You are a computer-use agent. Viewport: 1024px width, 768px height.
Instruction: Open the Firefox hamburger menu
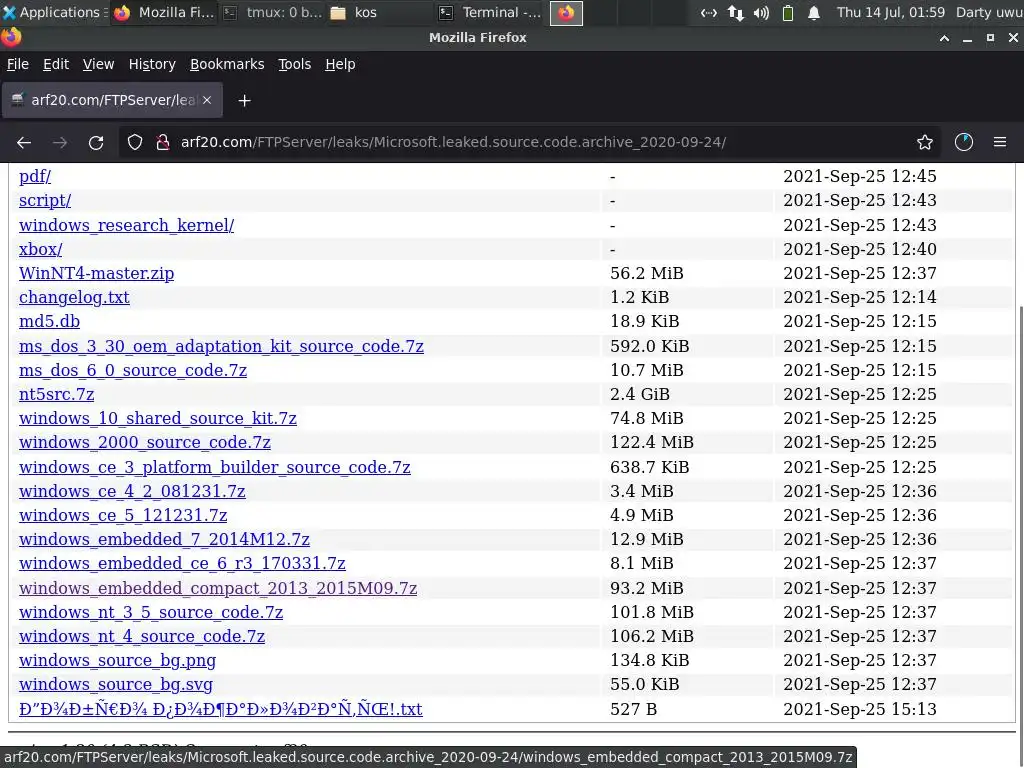1000,142
